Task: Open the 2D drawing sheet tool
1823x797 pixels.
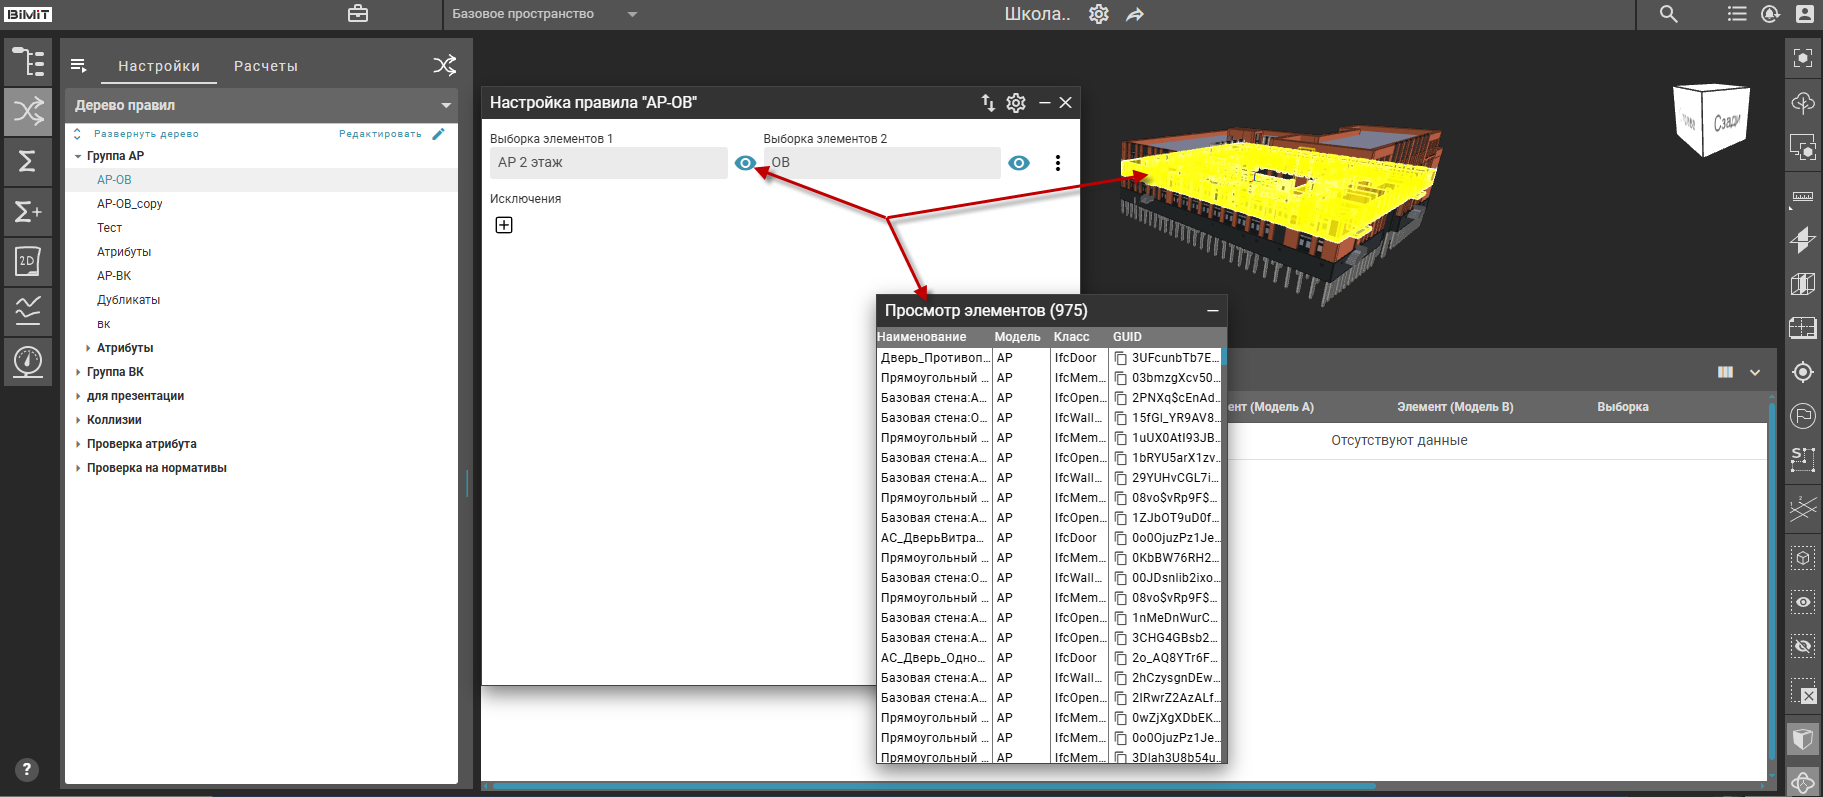Action: pos(28,261)
